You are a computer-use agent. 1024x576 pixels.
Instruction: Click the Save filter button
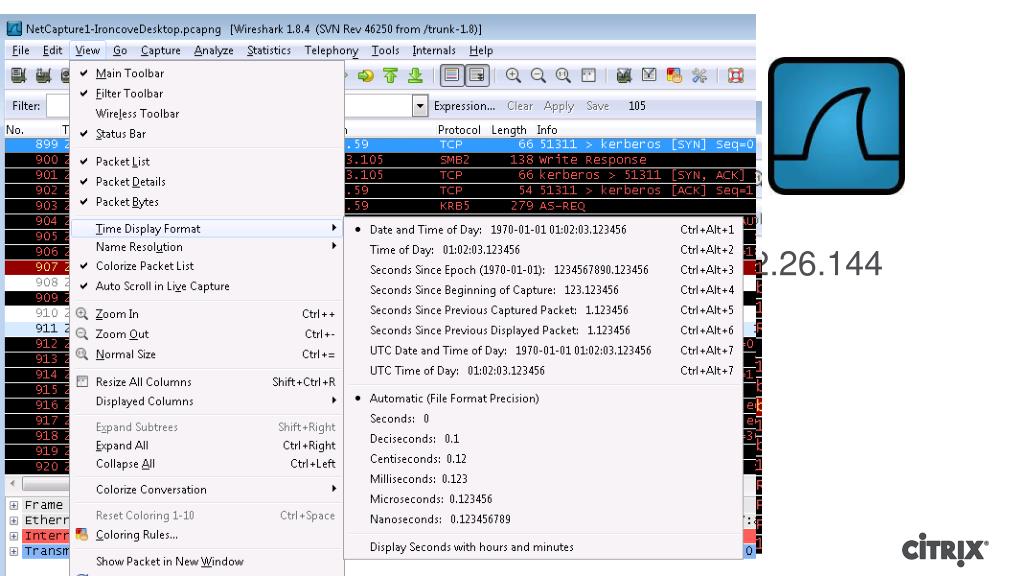click(x=598, y=106)
